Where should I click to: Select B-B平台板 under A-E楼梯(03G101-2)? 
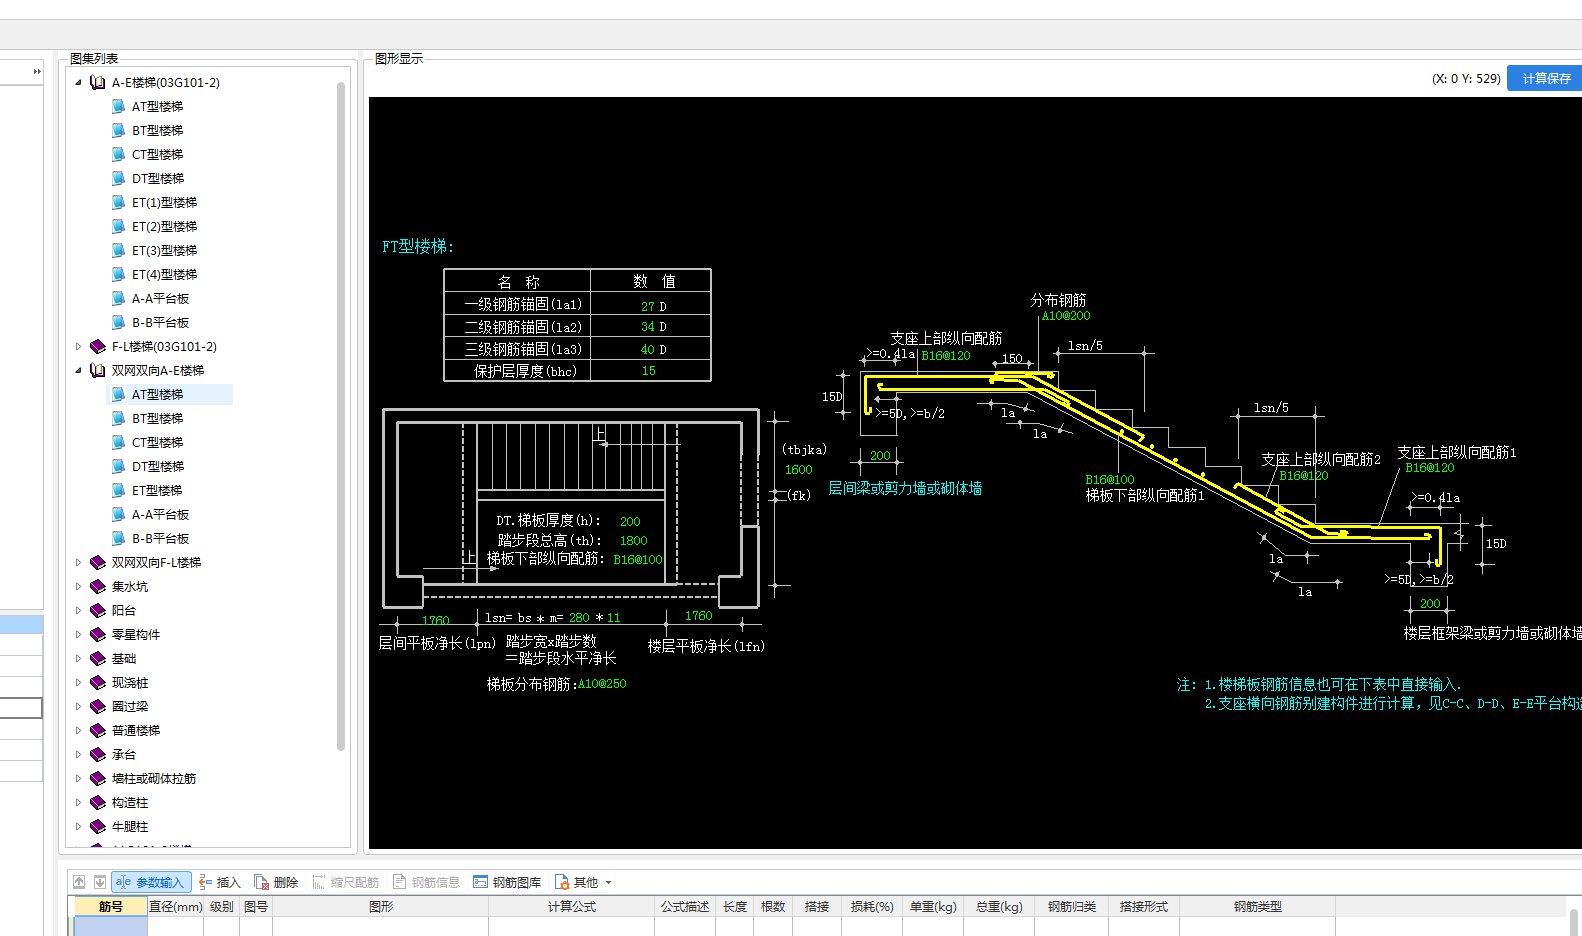[x=160, y=323]
